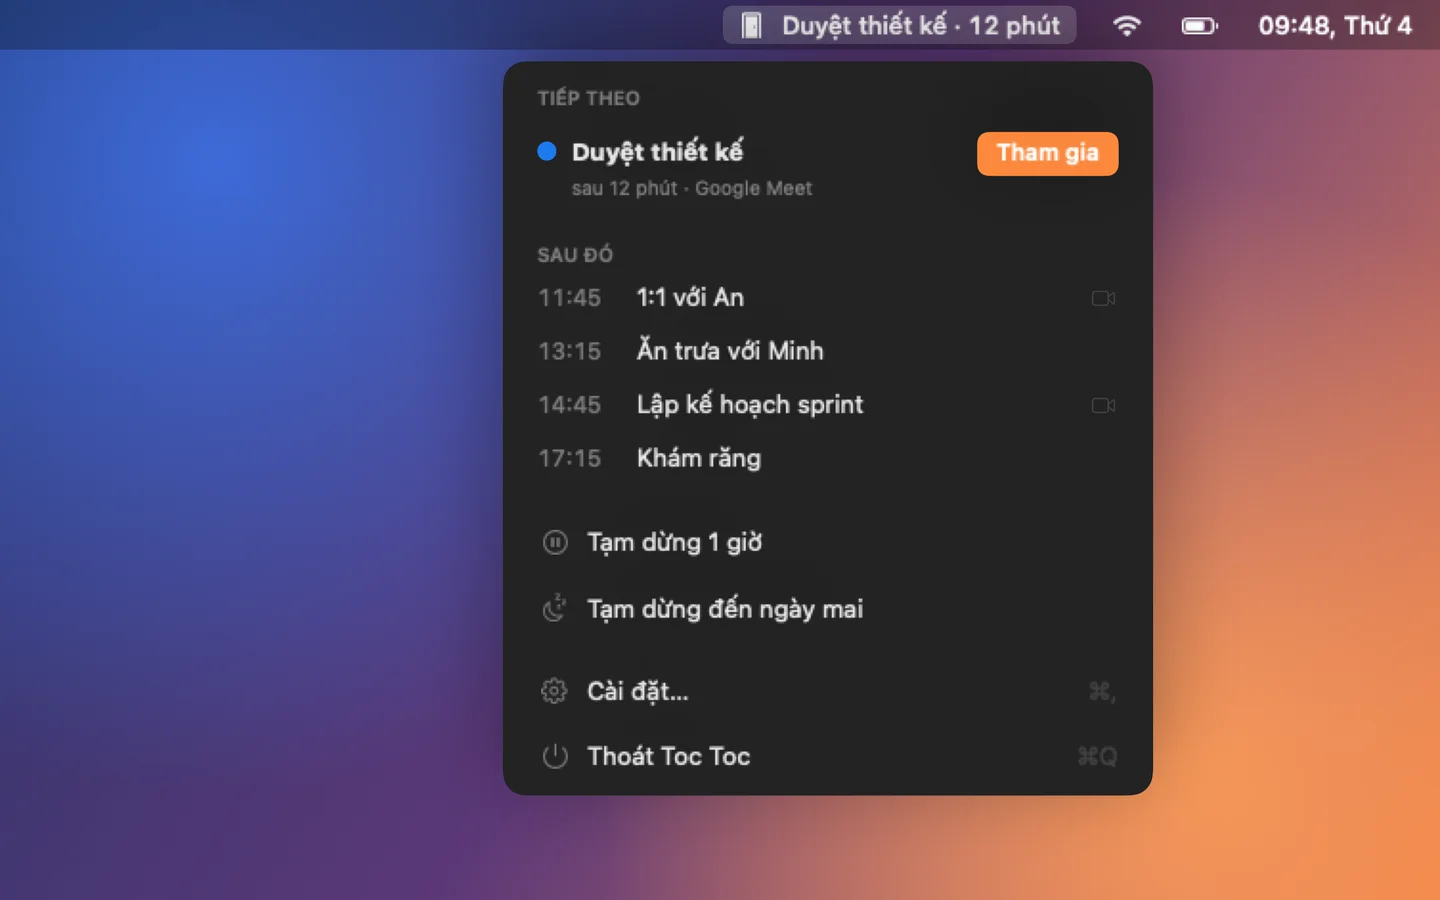Select the Lập kế hoạch sprint event
The image size is (1440, 900).
[x=828, y=405]
